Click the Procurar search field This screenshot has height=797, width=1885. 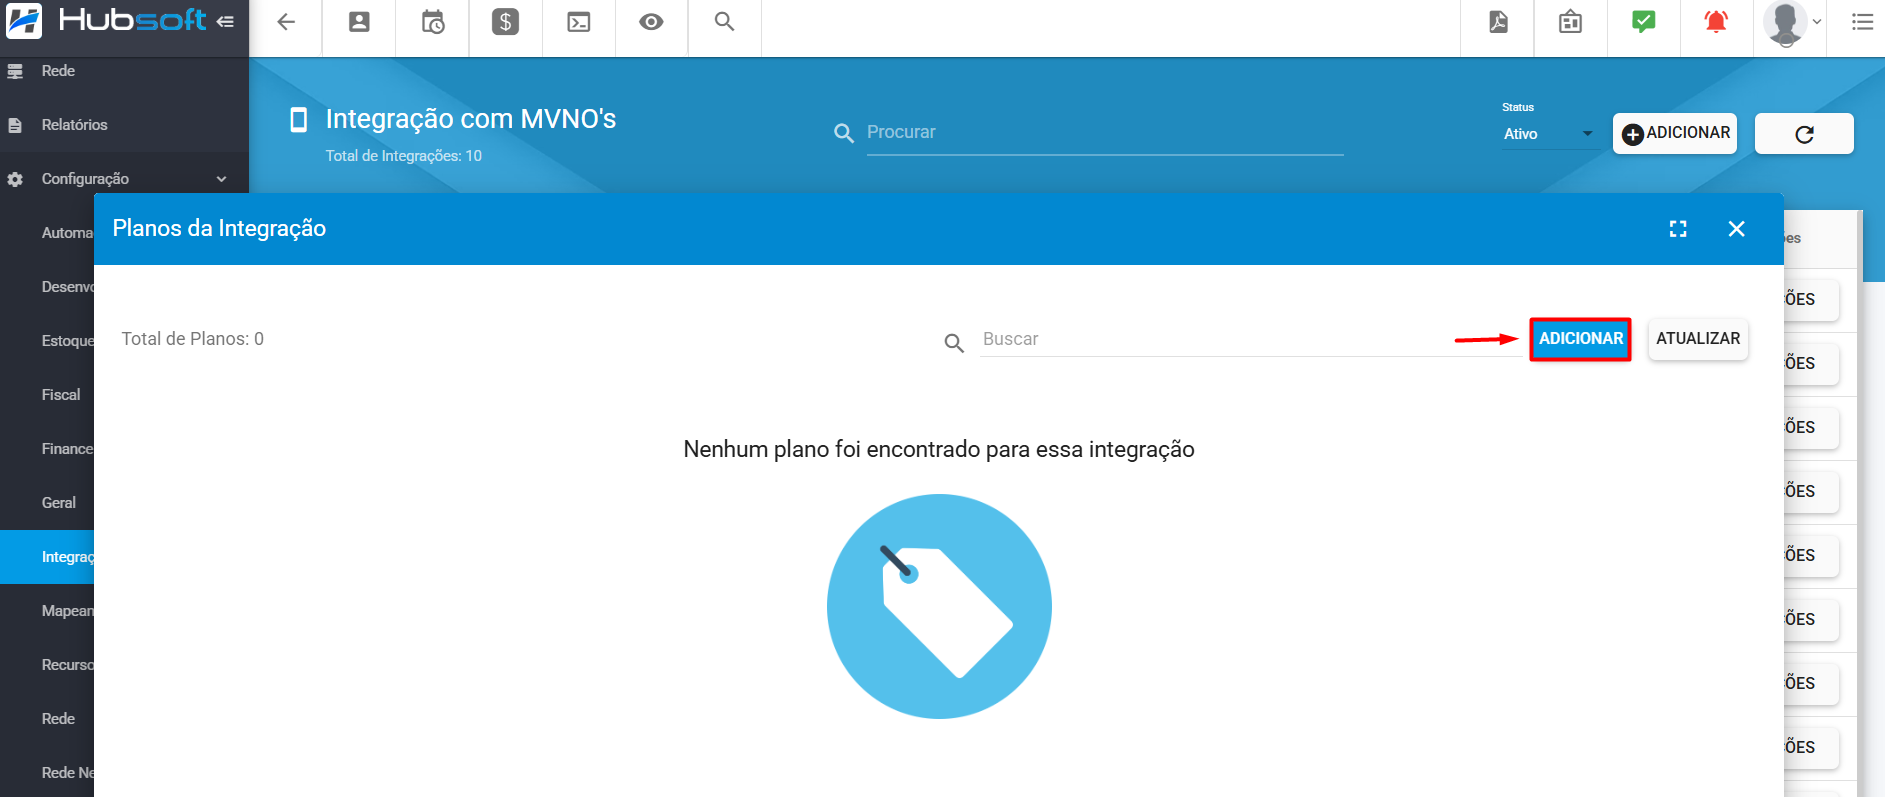pos(1105,133)
